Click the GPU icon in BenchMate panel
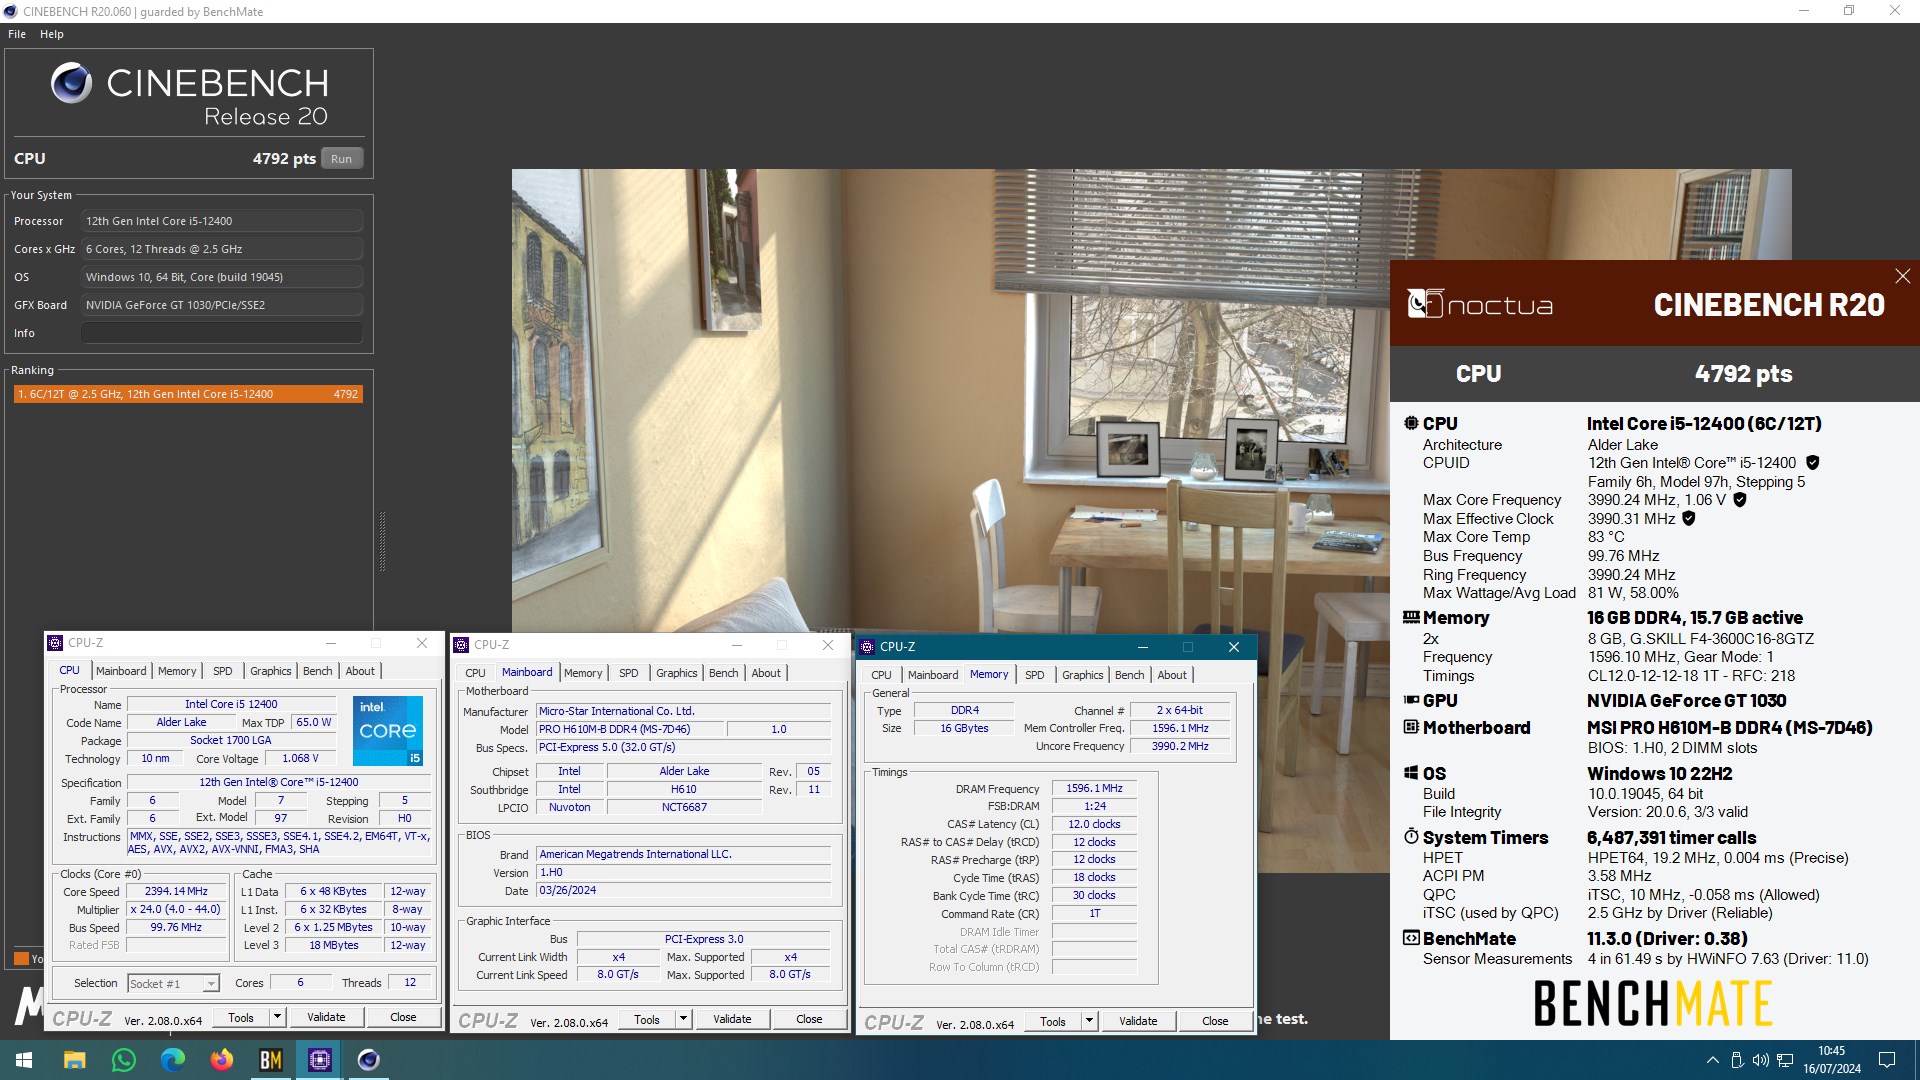 [1411, 701]
